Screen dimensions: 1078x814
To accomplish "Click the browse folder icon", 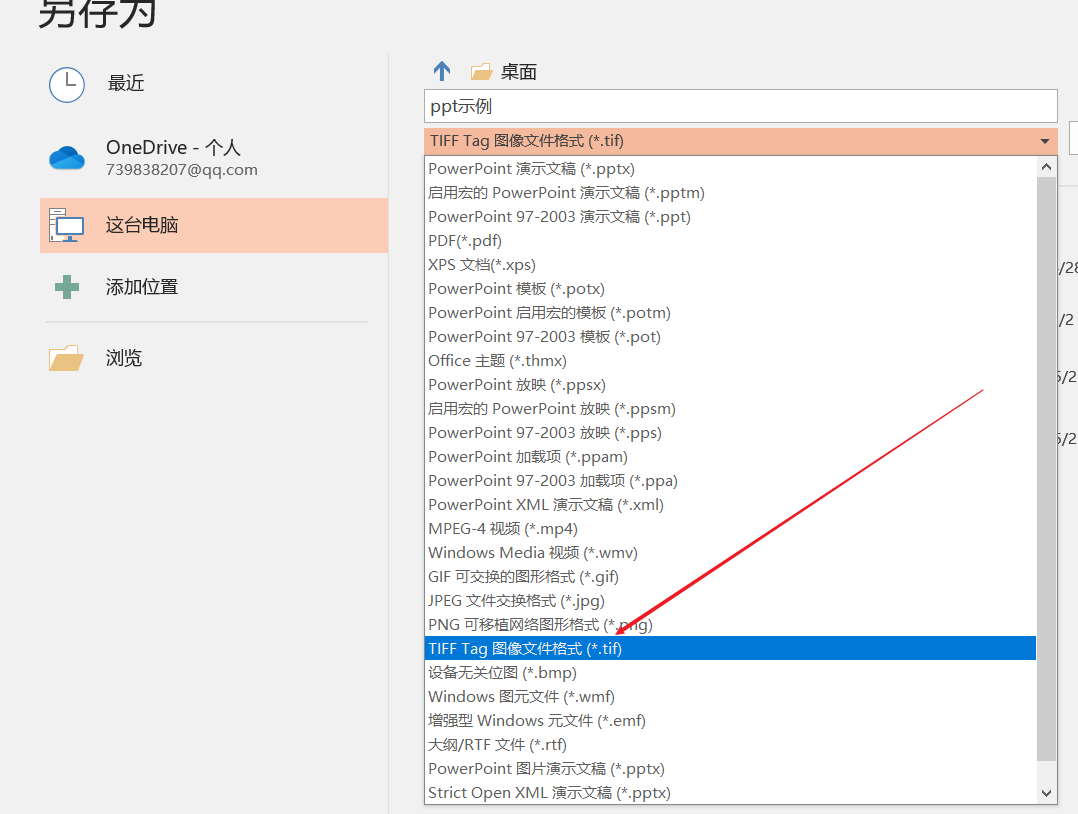I will tap(67, 358).
